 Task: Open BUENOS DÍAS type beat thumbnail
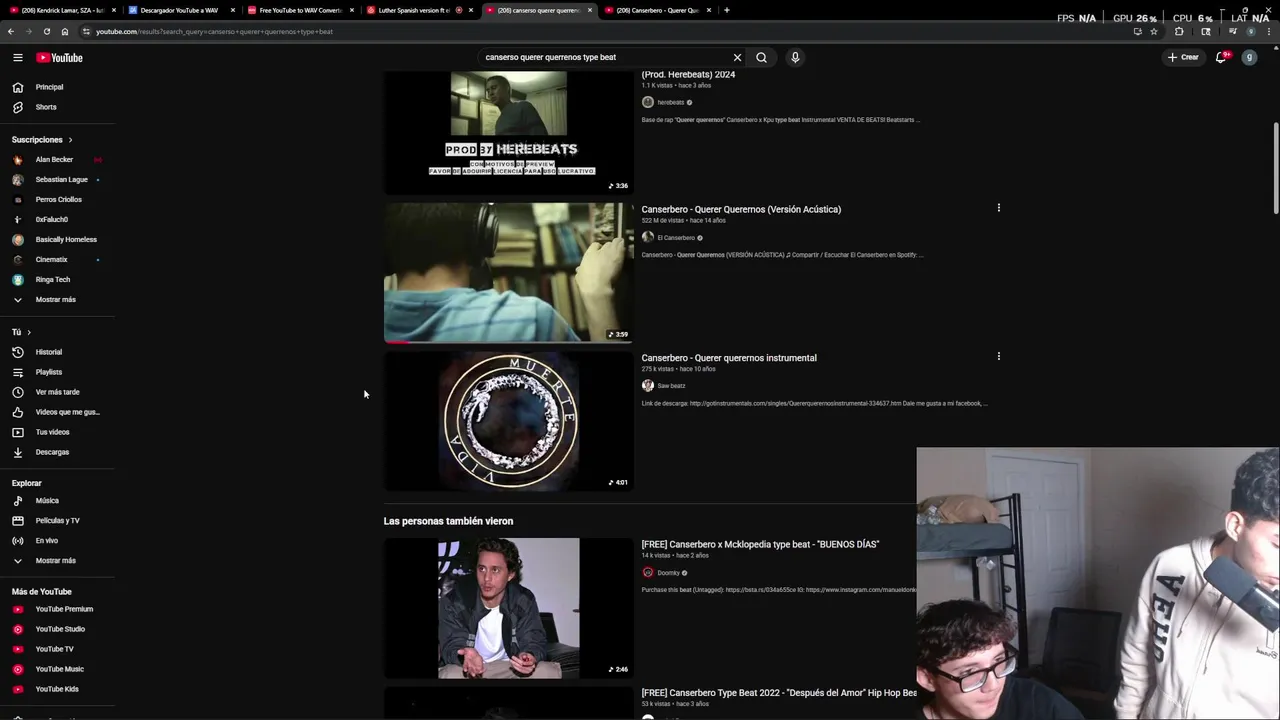[508, 608]
